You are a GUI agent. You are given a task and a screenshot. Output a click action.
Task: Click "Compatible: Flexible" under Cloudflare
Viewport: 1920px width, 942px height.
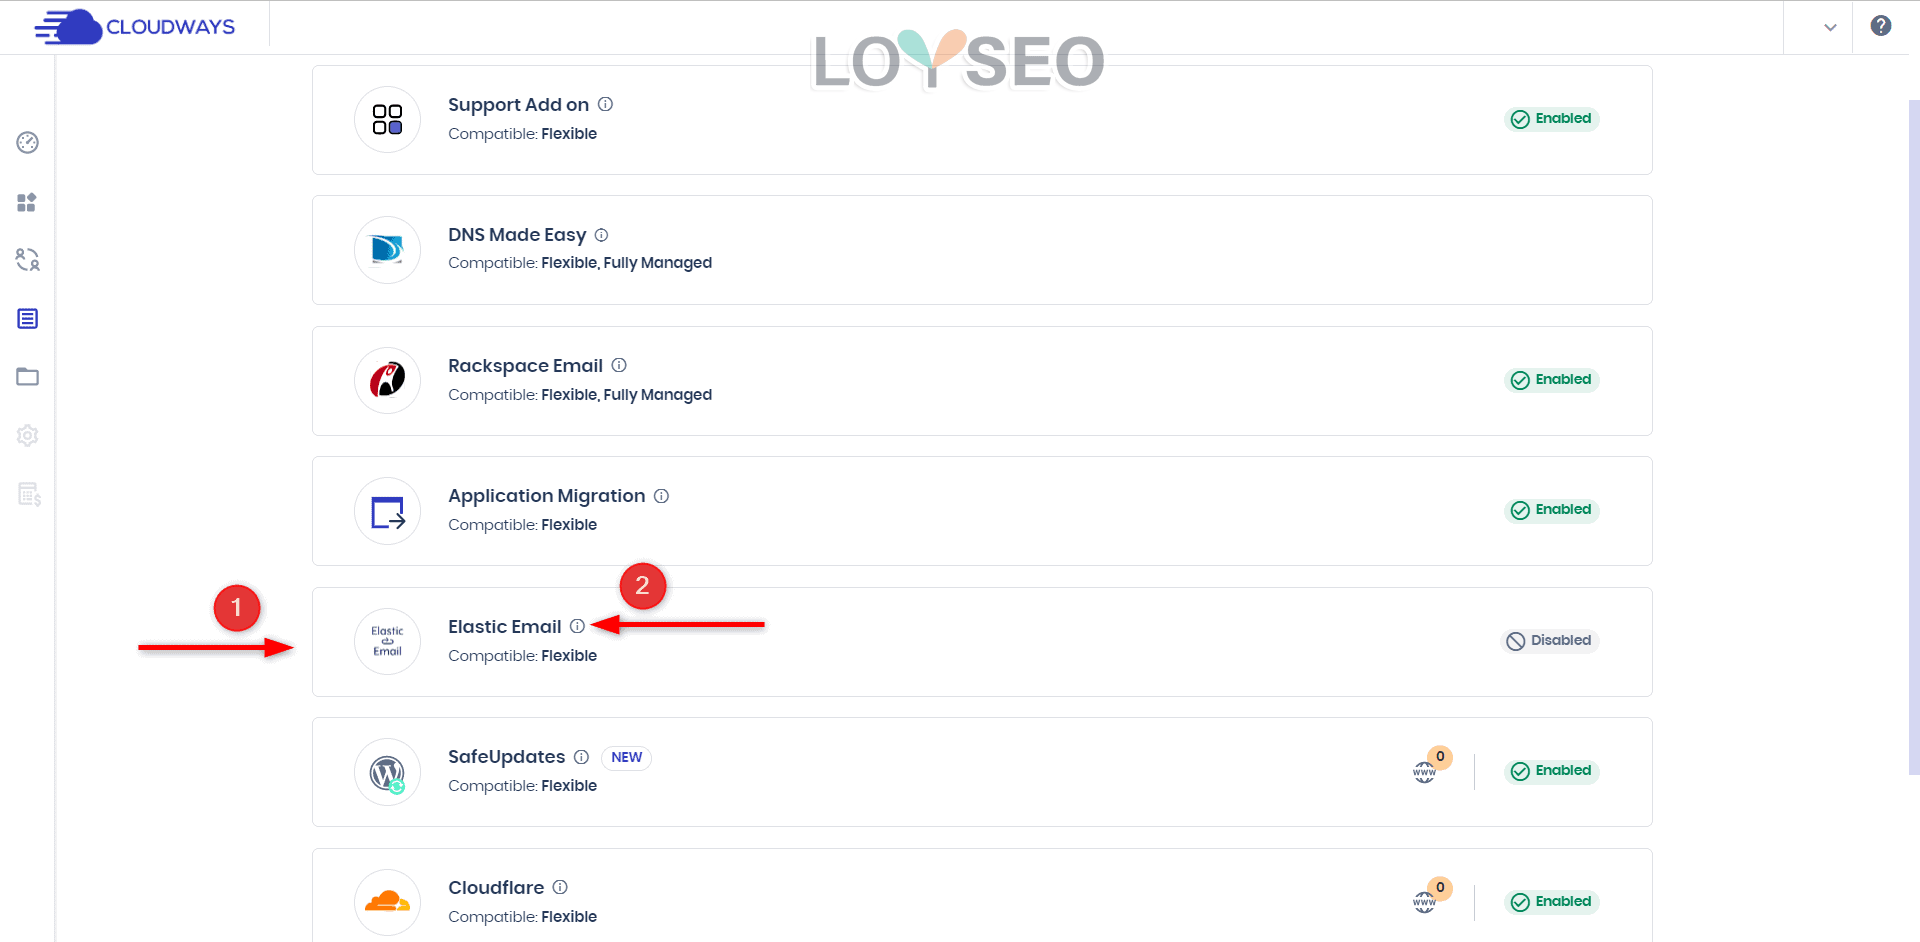coord(522,917)
